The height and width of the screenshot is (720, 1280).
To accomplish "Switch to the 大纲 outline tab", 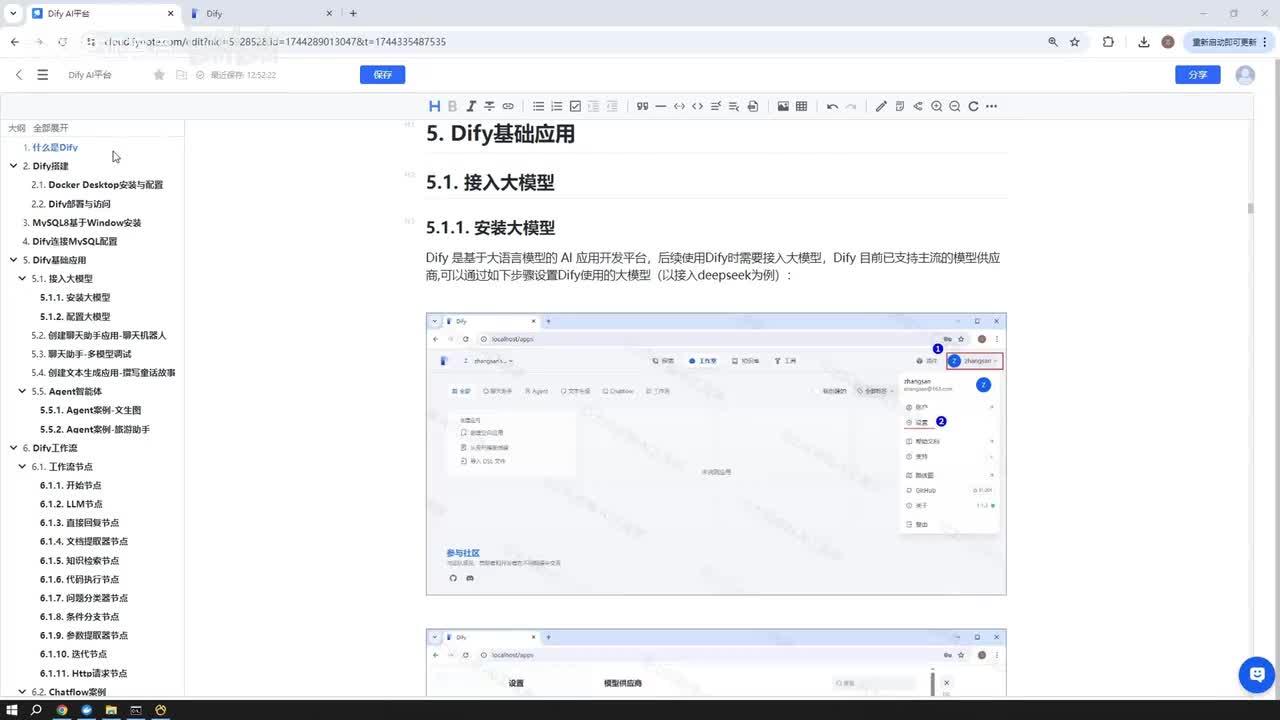I will click(x=16, y=128).
